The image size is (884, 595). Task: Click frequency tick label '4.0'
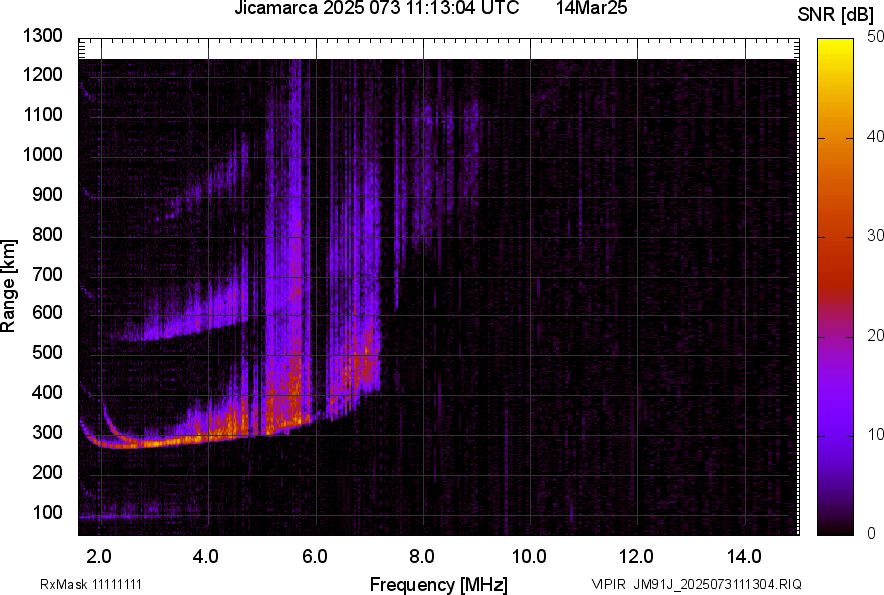(206, 557)
